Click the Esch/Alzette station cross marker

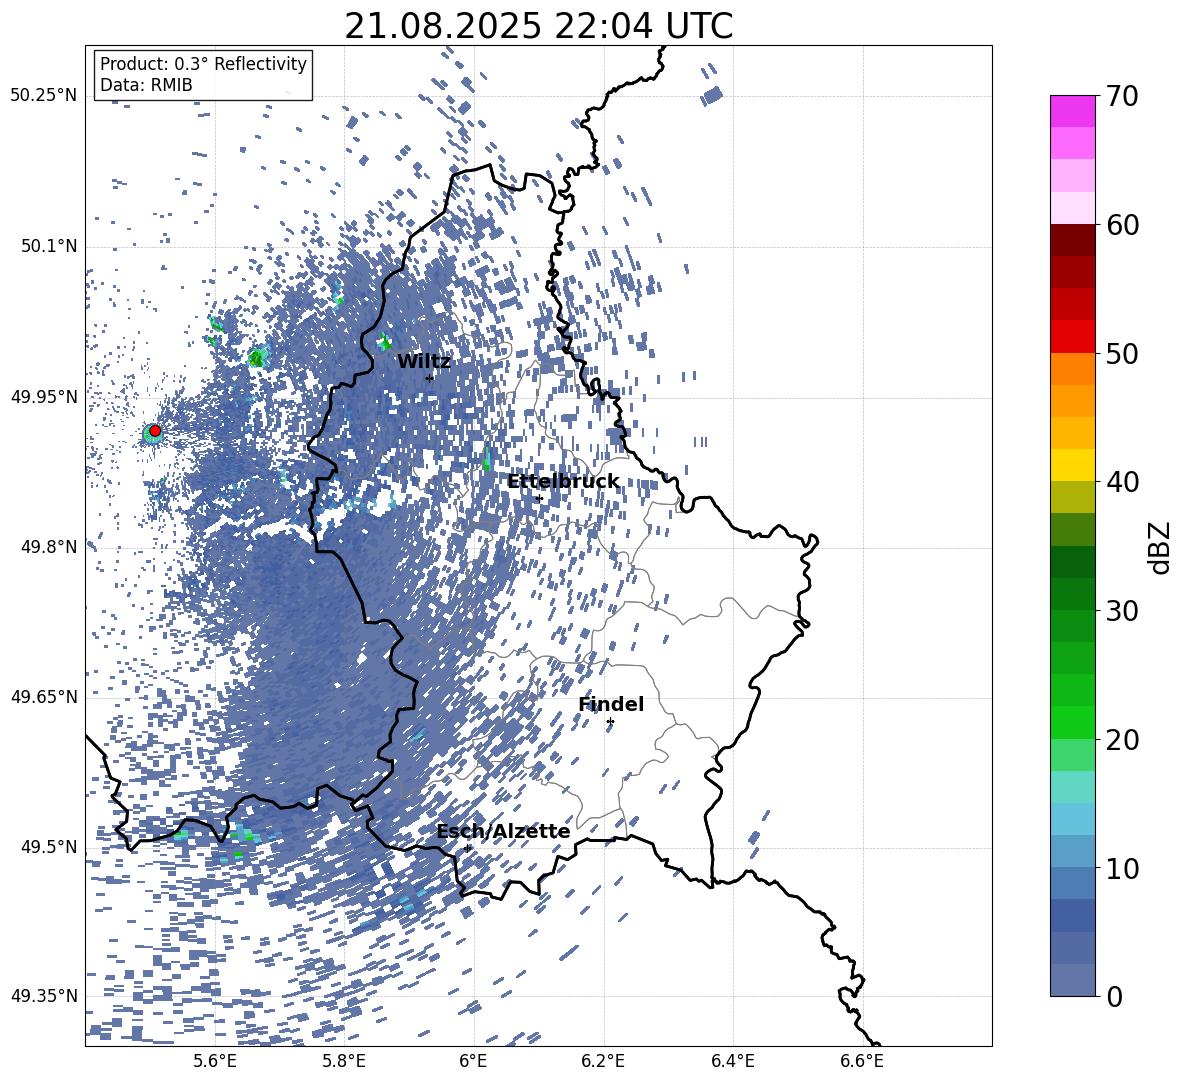click(467, 848)
